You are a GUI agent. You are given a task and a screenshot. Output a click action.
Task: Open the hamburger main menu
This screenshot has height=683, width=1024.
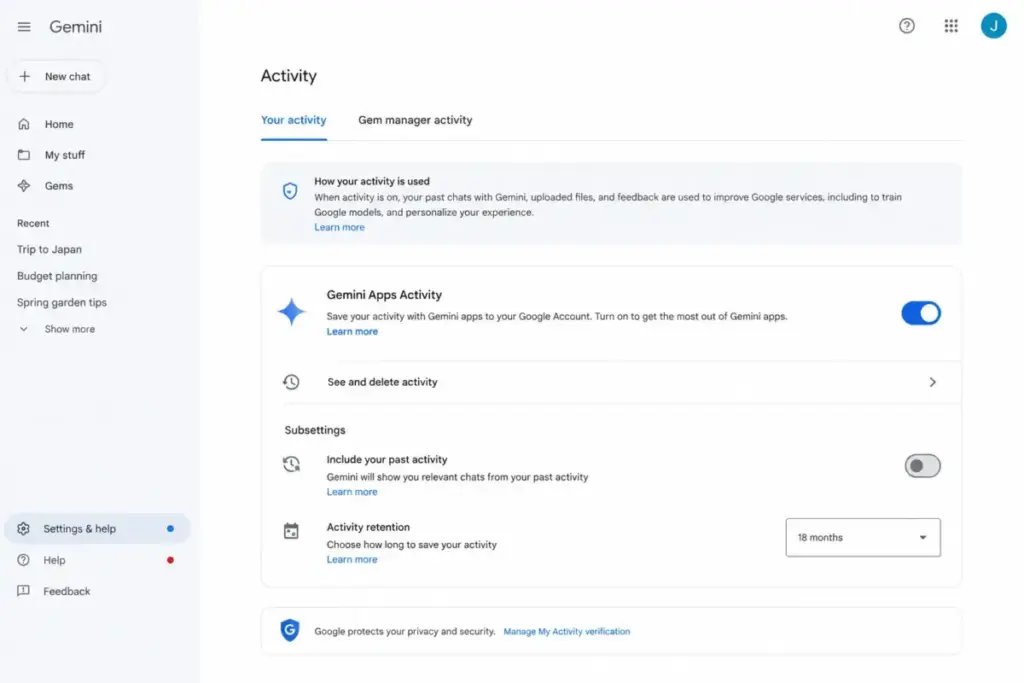(24, 27)
